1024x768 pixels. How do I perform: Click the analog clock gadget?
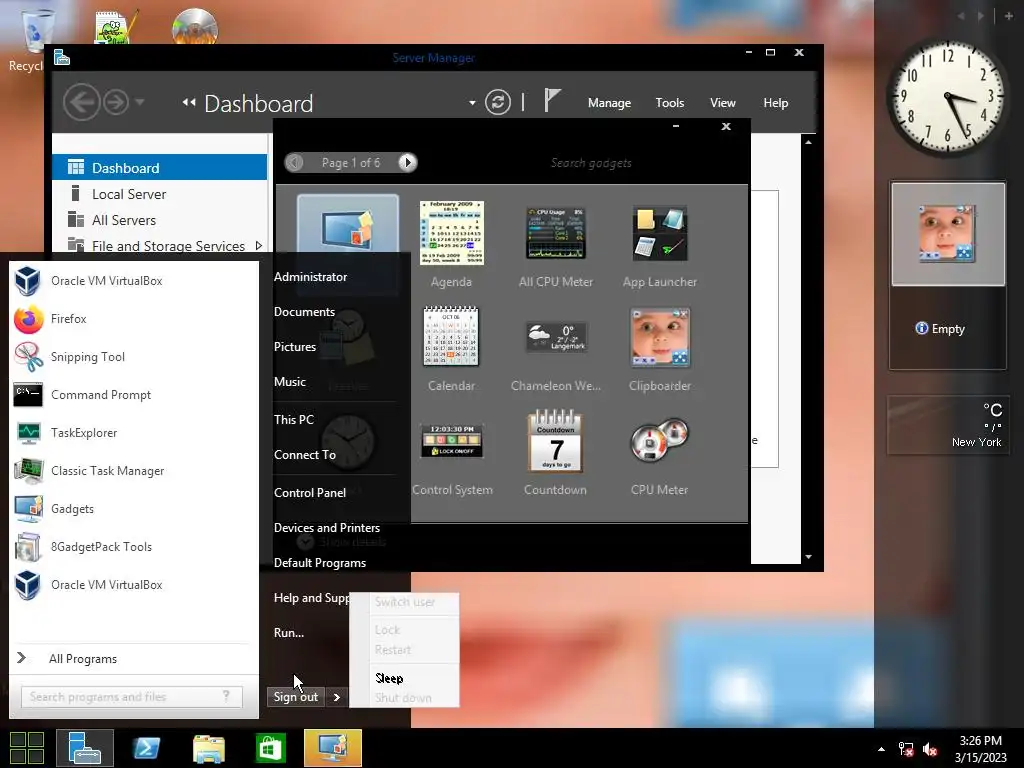(947, 97)
